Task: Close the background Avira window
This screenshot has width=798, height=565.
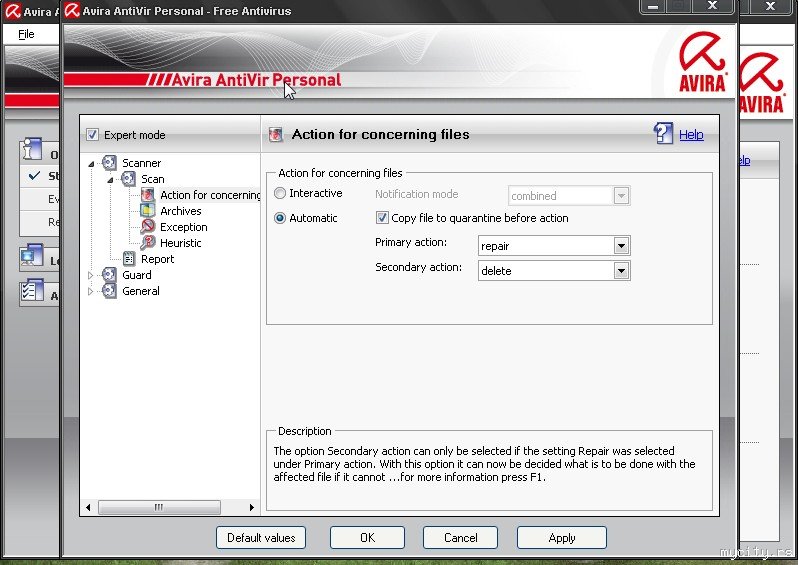Action: 771,7
